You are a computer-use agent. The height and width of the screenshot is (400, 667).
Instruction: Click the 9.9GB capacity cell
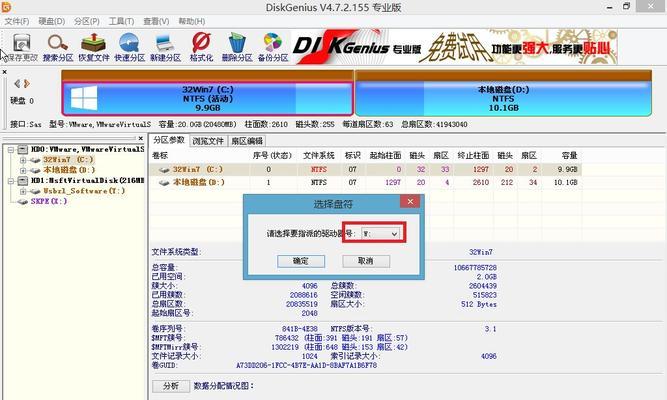pyautogui.click(x=567, y=169)
